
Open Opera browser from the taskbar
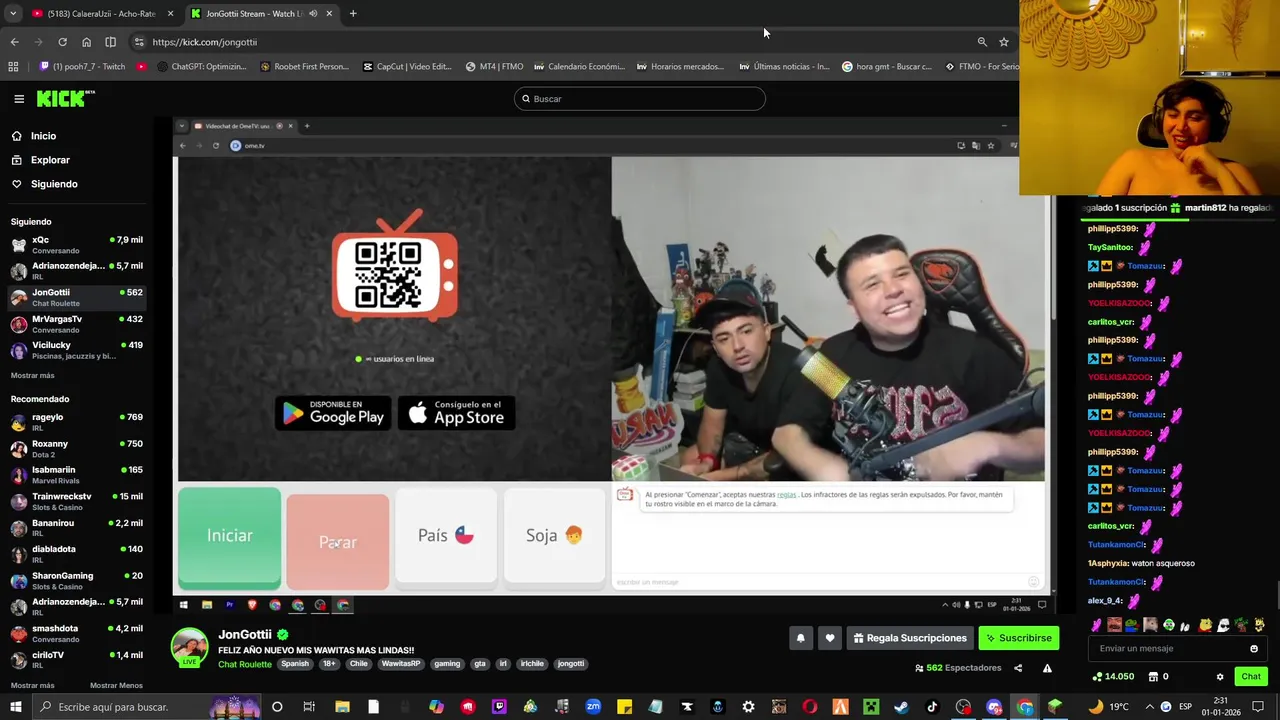point(809,707)
